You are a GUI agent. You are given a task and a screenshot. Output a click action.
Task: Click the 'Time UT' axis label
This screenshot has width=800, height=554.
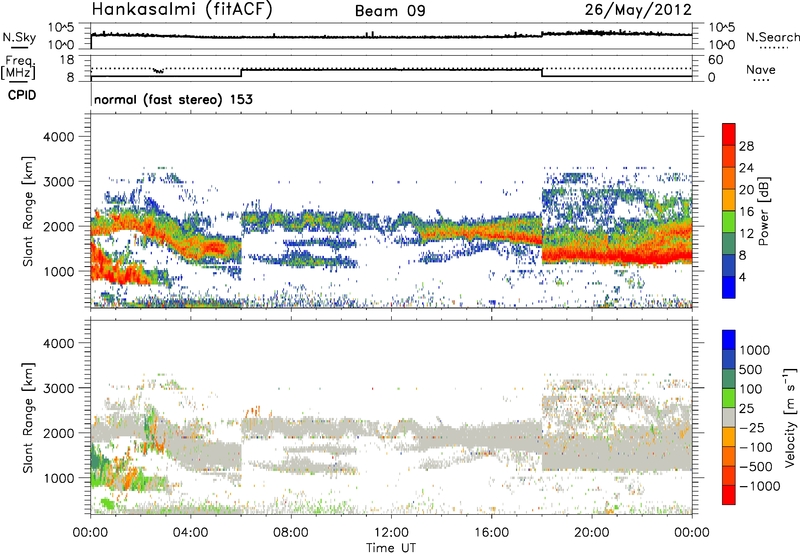click(391, 548)
